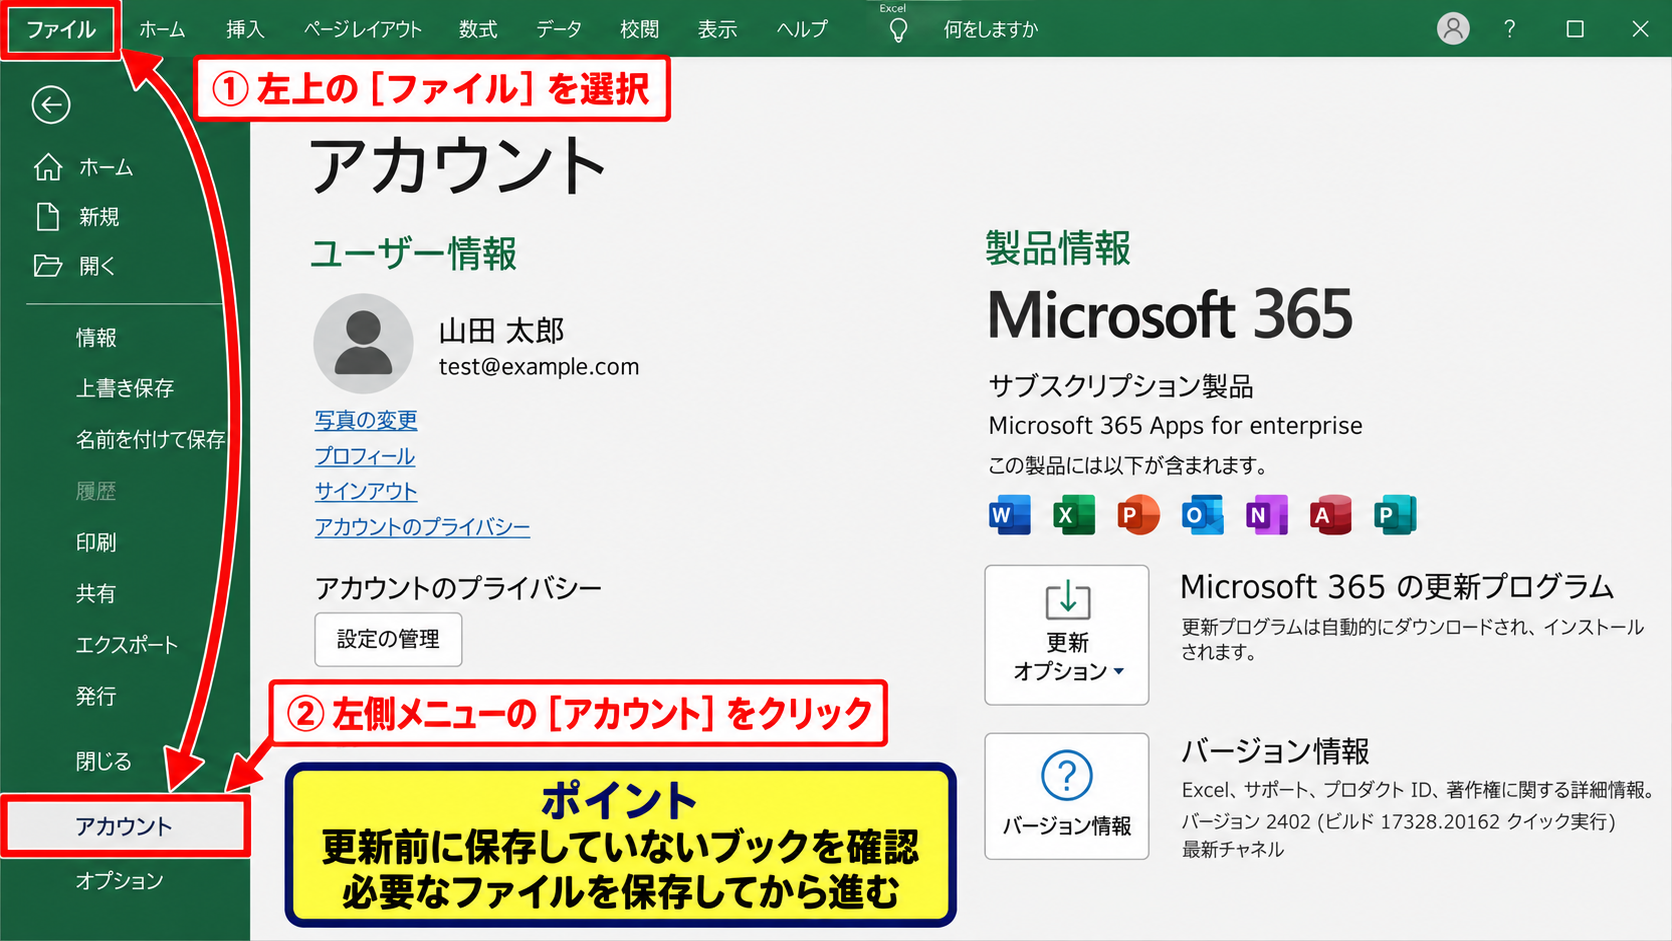
Task: Click the Manage Settings (設定の管理) button
Action: coord(388,639)
